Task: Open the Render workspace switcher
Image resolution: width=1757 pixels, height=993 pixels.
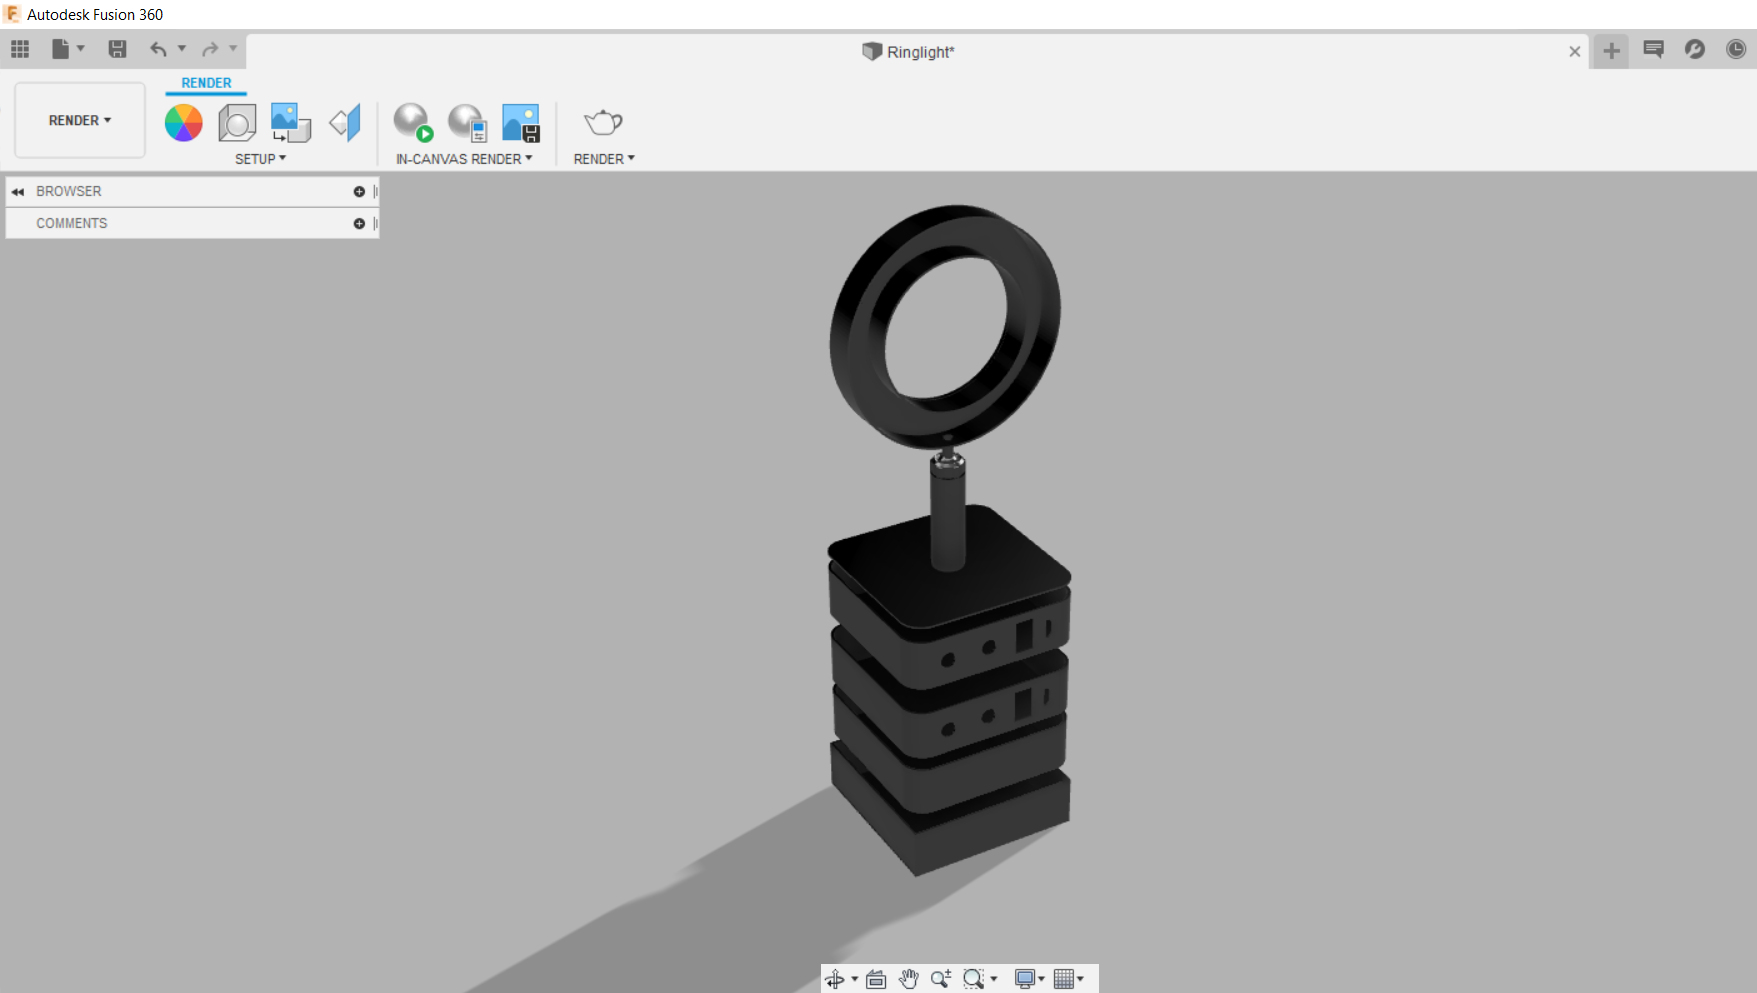Action: coord(79,120)
